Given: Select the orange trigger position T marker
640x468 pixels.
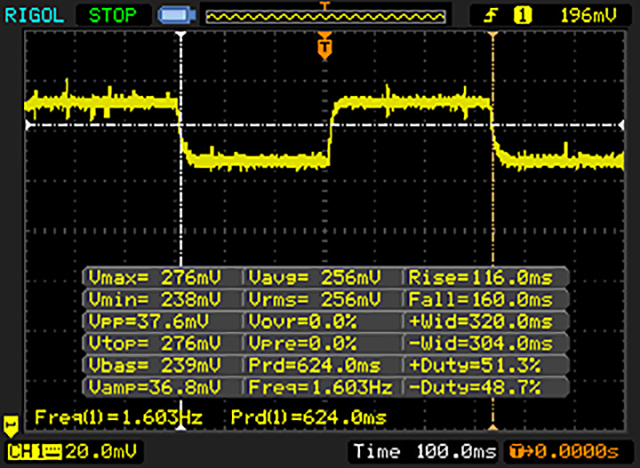Looking at the screenshot, I should tap(324, 46).
